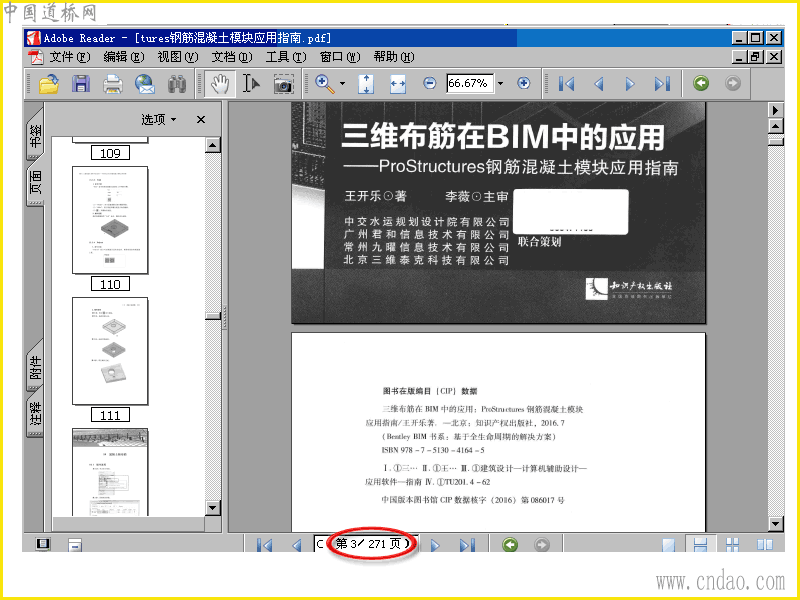Switch to the 附件 side tab
The height and width of the screenshot is (600, 800).
(x=35, y=366)
